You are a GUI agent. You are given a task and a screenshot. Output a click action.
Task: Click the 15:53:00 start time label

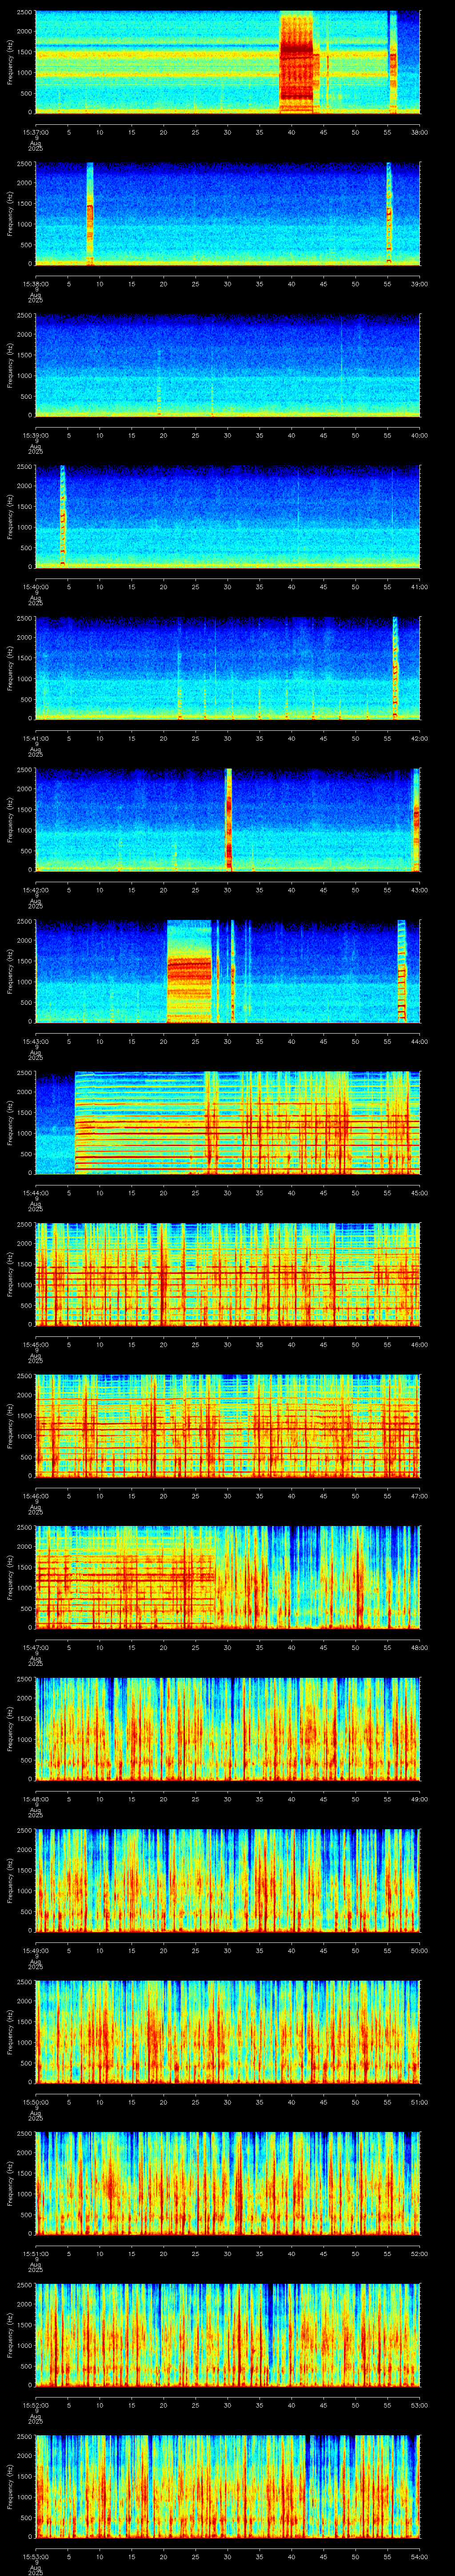pyautogui.click(x=35, y=2556)
